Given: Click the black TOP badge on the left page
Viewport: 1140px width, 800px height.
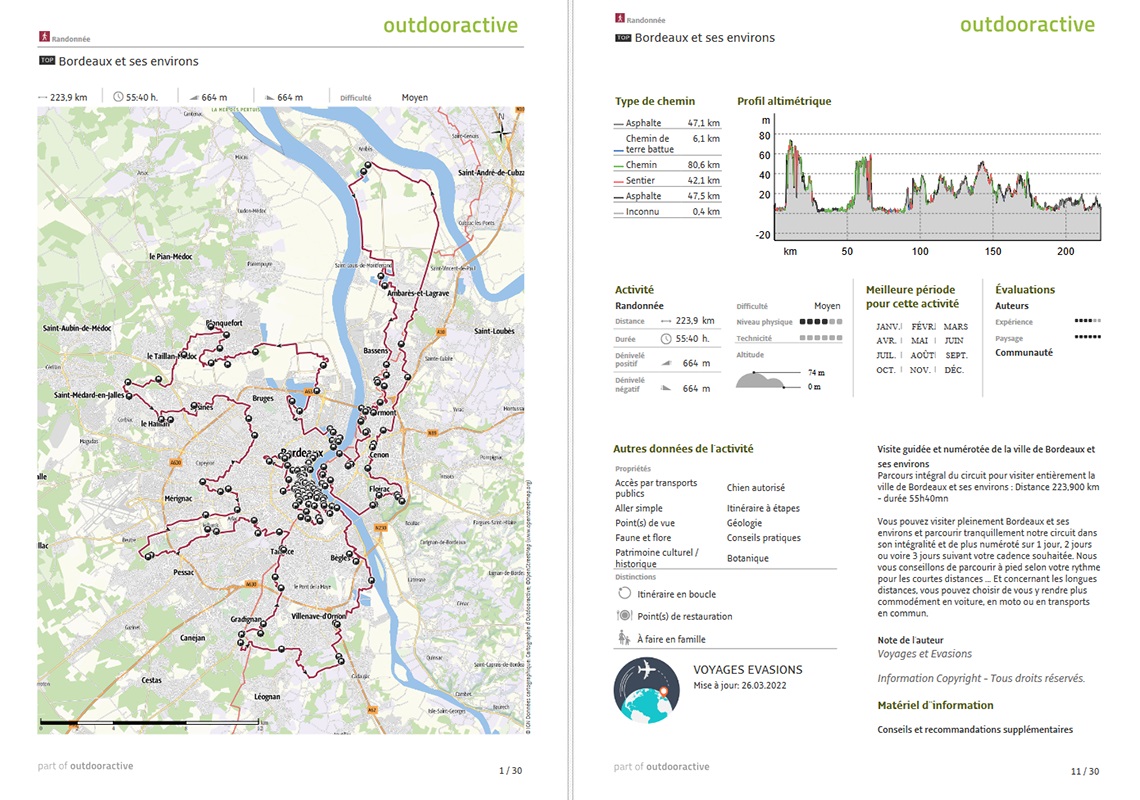Looking at the screenshot, I should pos(46,61).
